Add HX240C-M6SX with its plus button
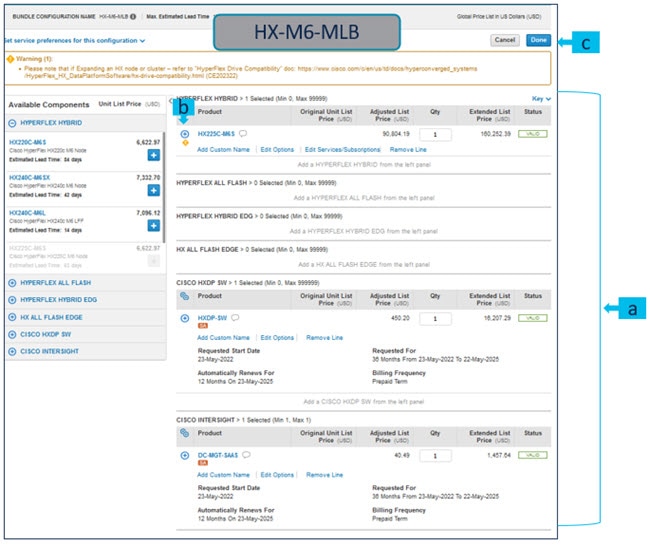 pos(154,190)
